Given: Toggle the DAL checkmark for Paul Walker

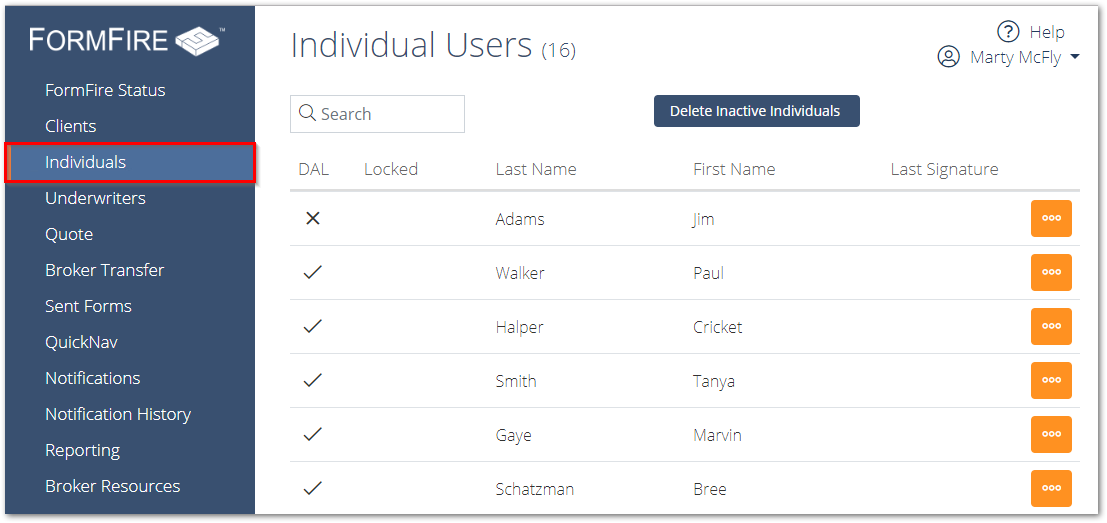Looking at the screenshot, I should pos(313,272).
